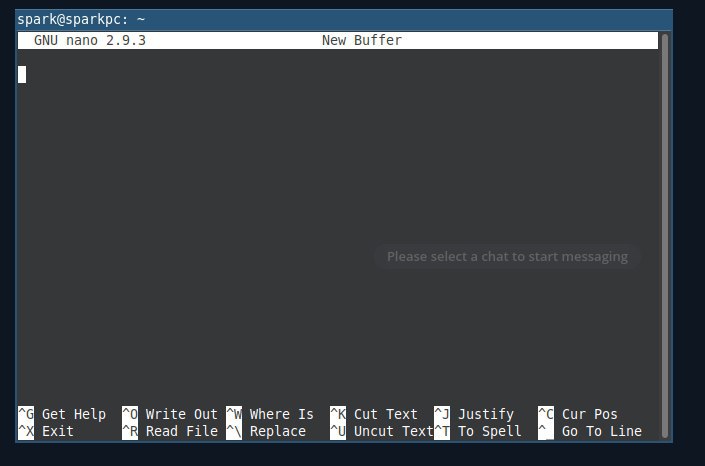Click the spark@sparkpc terminal title bar
The height and width of the screenshot is (466, 705).
pyautogui.click(x=344, y=20)
